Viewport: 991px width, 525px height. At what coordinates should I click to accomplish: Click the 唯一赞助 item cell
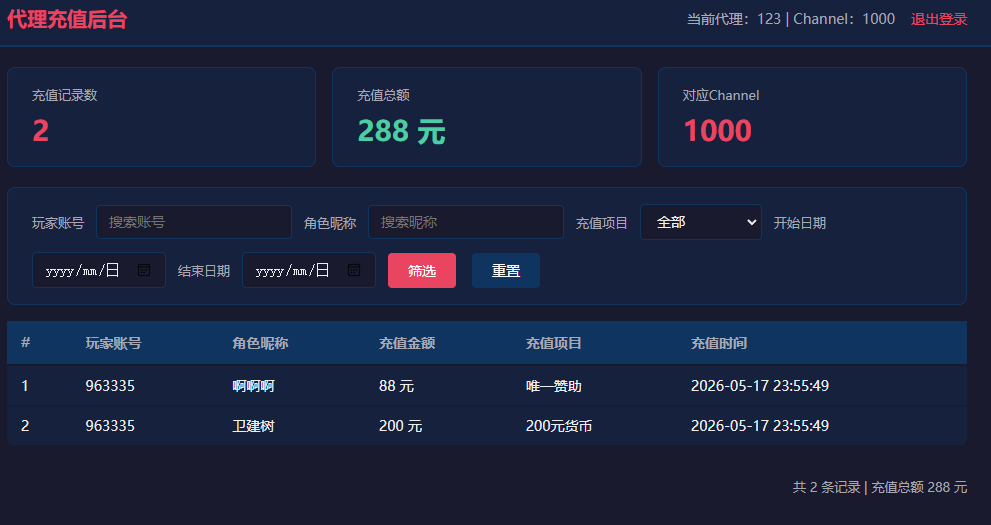tap(554, 386)
